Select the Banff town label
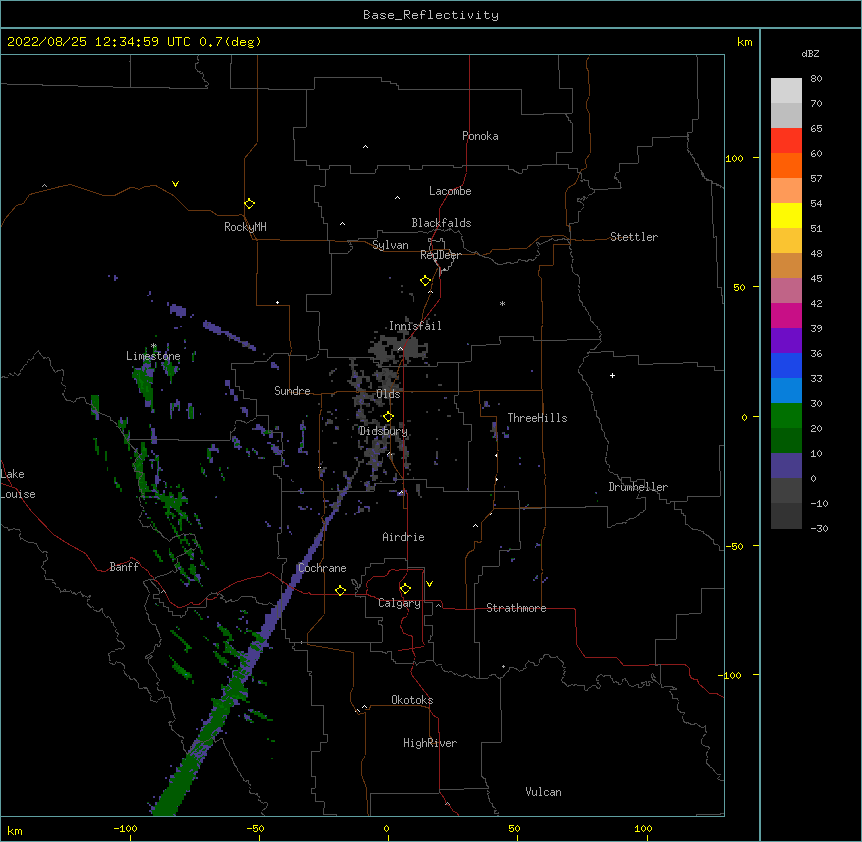 (x=124, y=567)
